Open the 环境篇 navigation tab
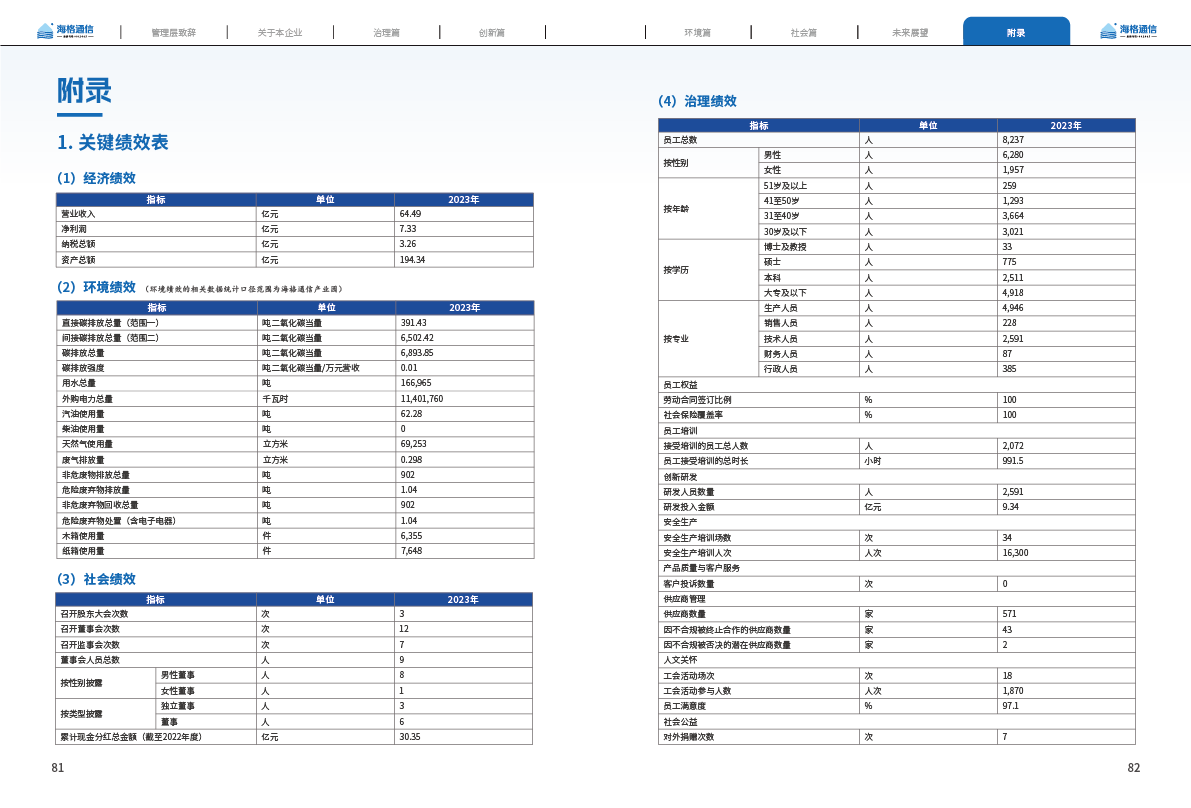Screen dimensions: 1191x808 pos(697,33)
